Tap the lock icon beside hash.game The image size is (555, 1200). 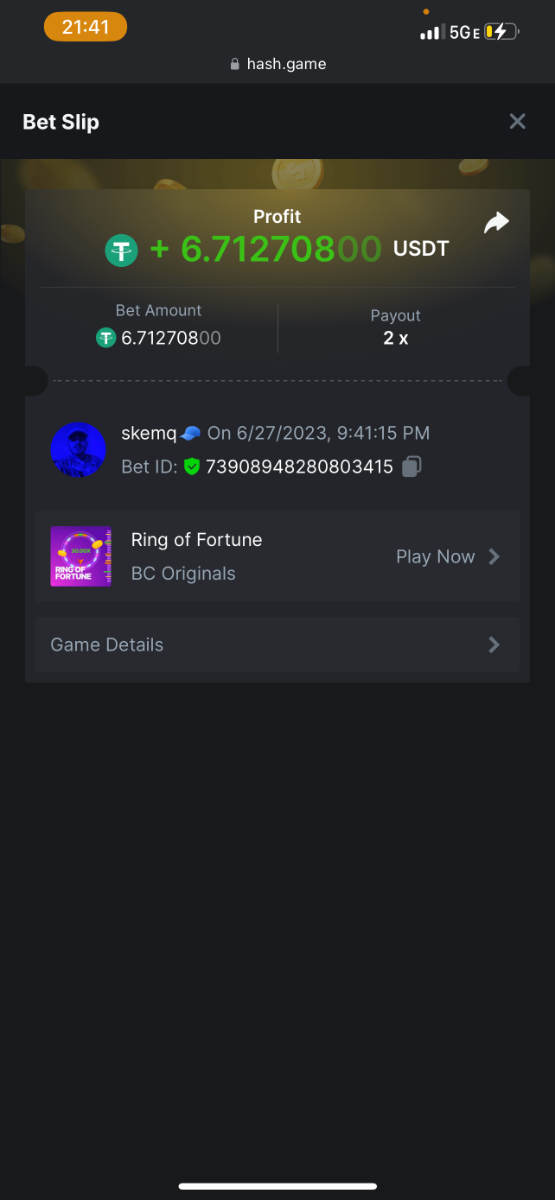[x=235, y=64]
